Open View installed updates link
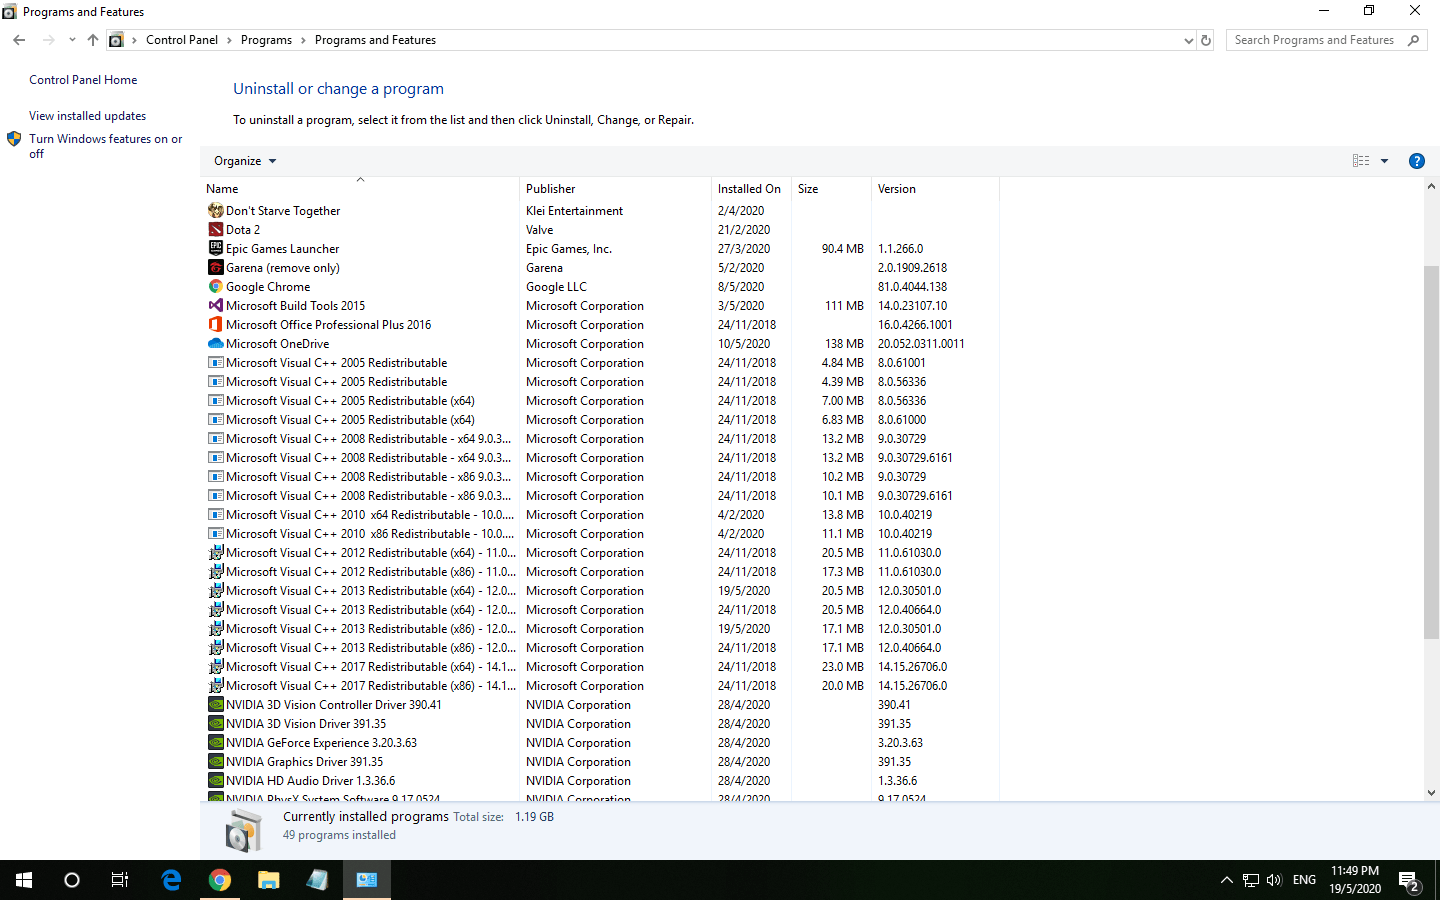1440x900 pixels. 87,116
